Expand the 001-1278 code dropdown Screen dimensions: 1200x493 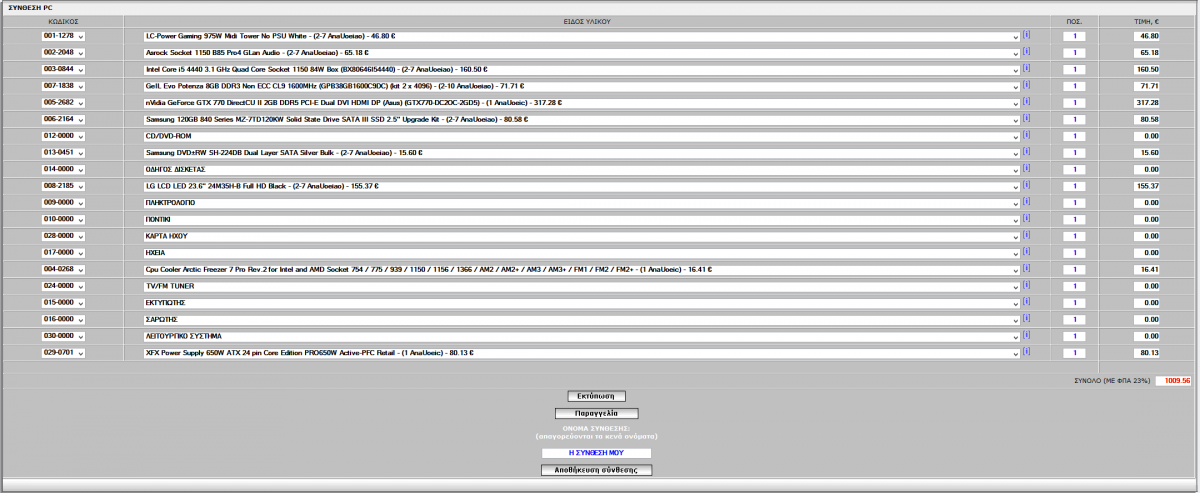[x=63, y=36]
